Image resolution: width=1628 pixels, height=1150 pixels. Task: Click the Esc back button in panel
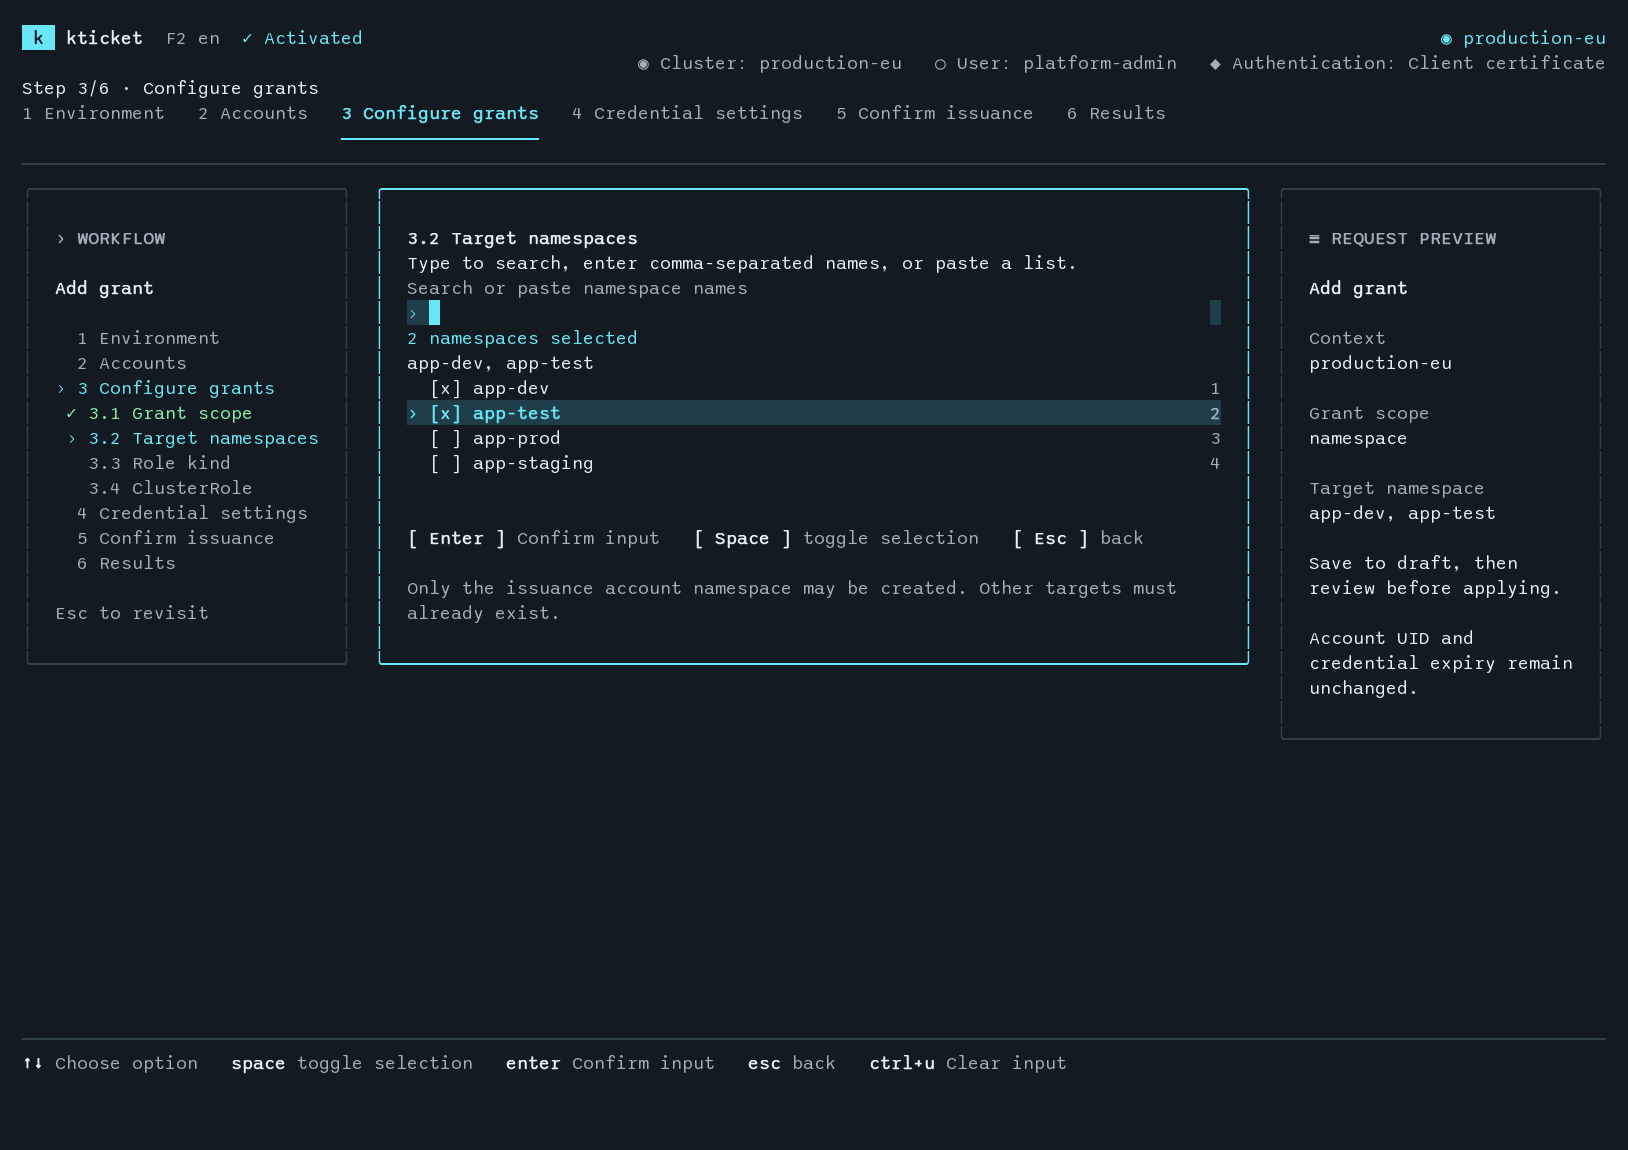click(x=1078, y=538)
